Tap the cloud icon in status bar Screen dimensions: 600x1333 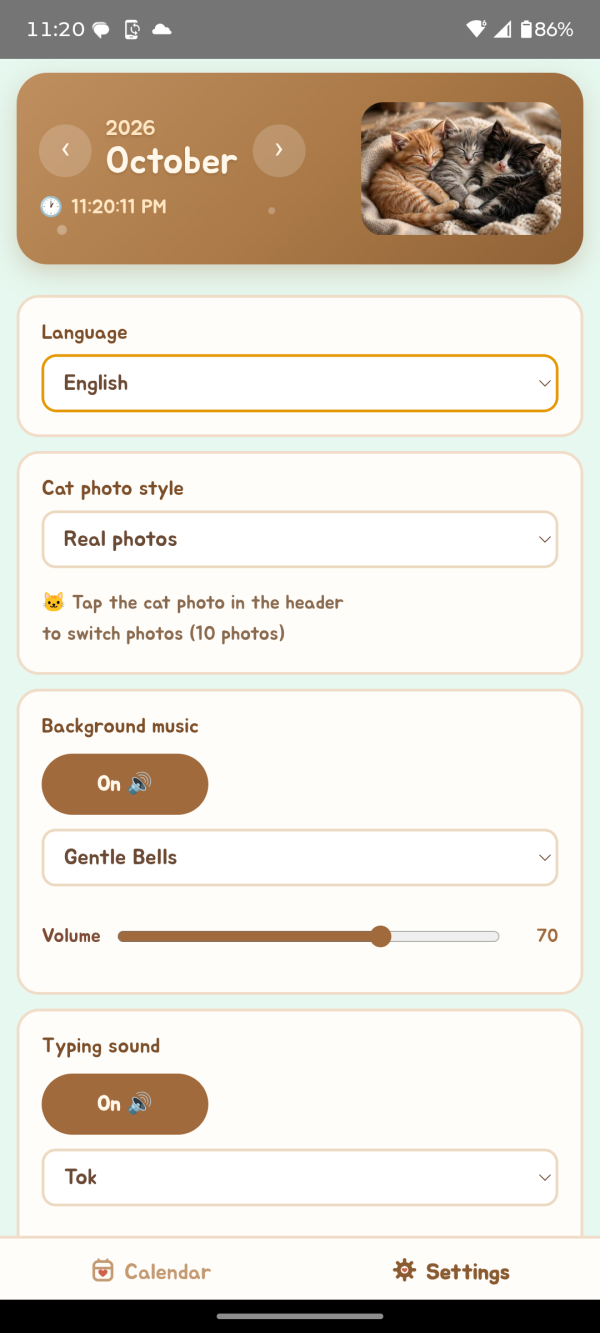tap(161, 30)
